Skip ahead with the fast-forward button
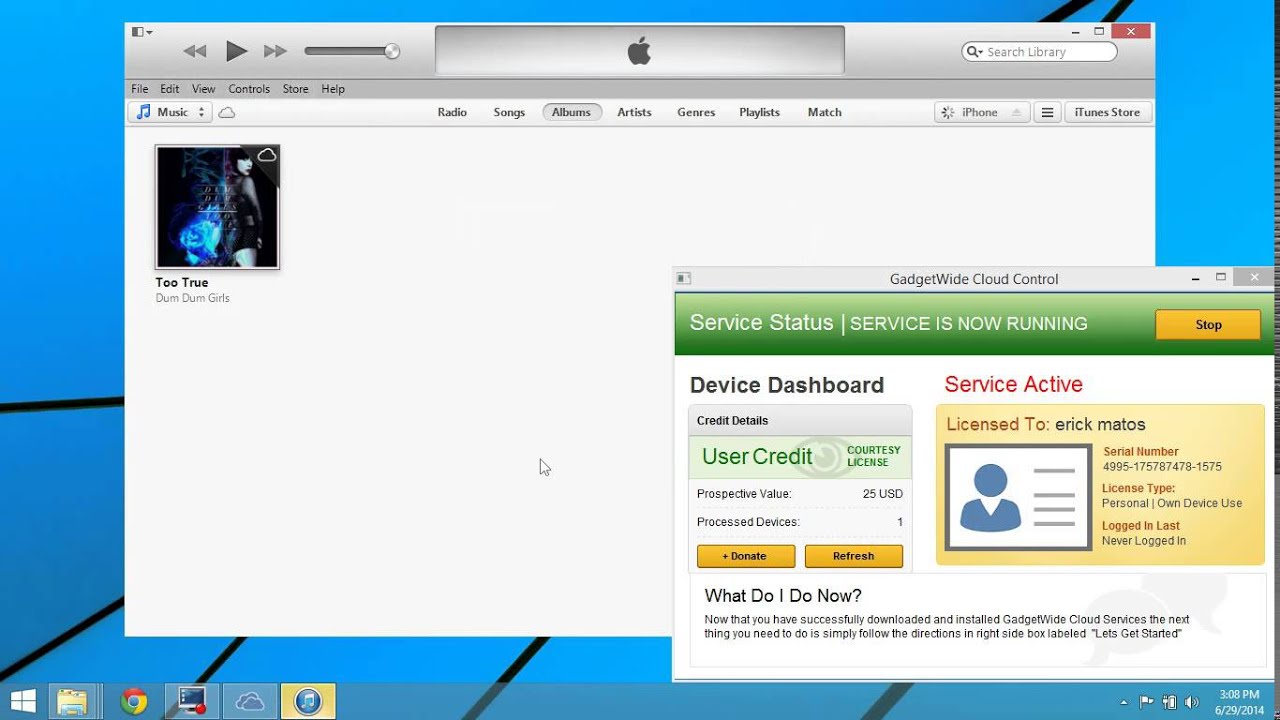Viewport: 1280px width, 720px height. pos(275,51)
